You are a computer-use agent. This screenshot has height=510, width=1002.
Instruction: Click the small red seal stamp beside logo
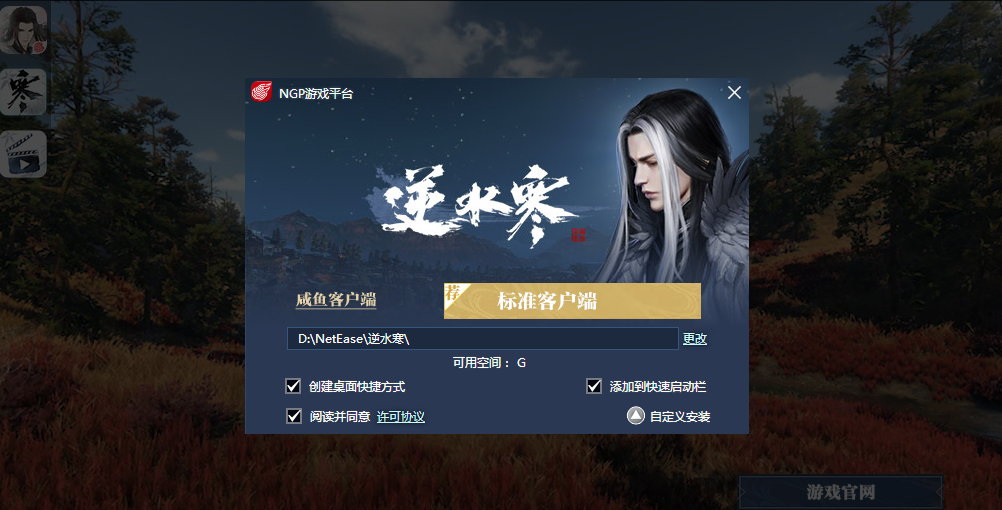(578, 235)
